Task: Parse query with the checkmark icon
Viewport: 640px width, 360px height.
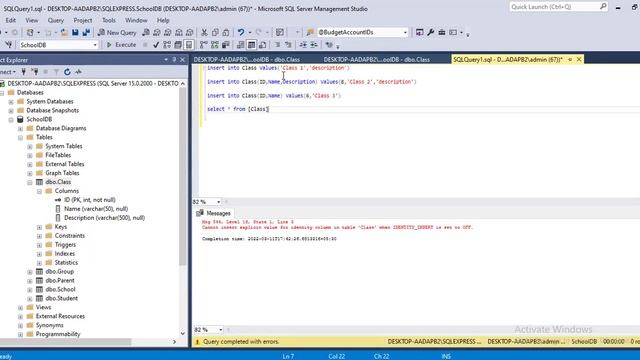Action: [156, 45]
